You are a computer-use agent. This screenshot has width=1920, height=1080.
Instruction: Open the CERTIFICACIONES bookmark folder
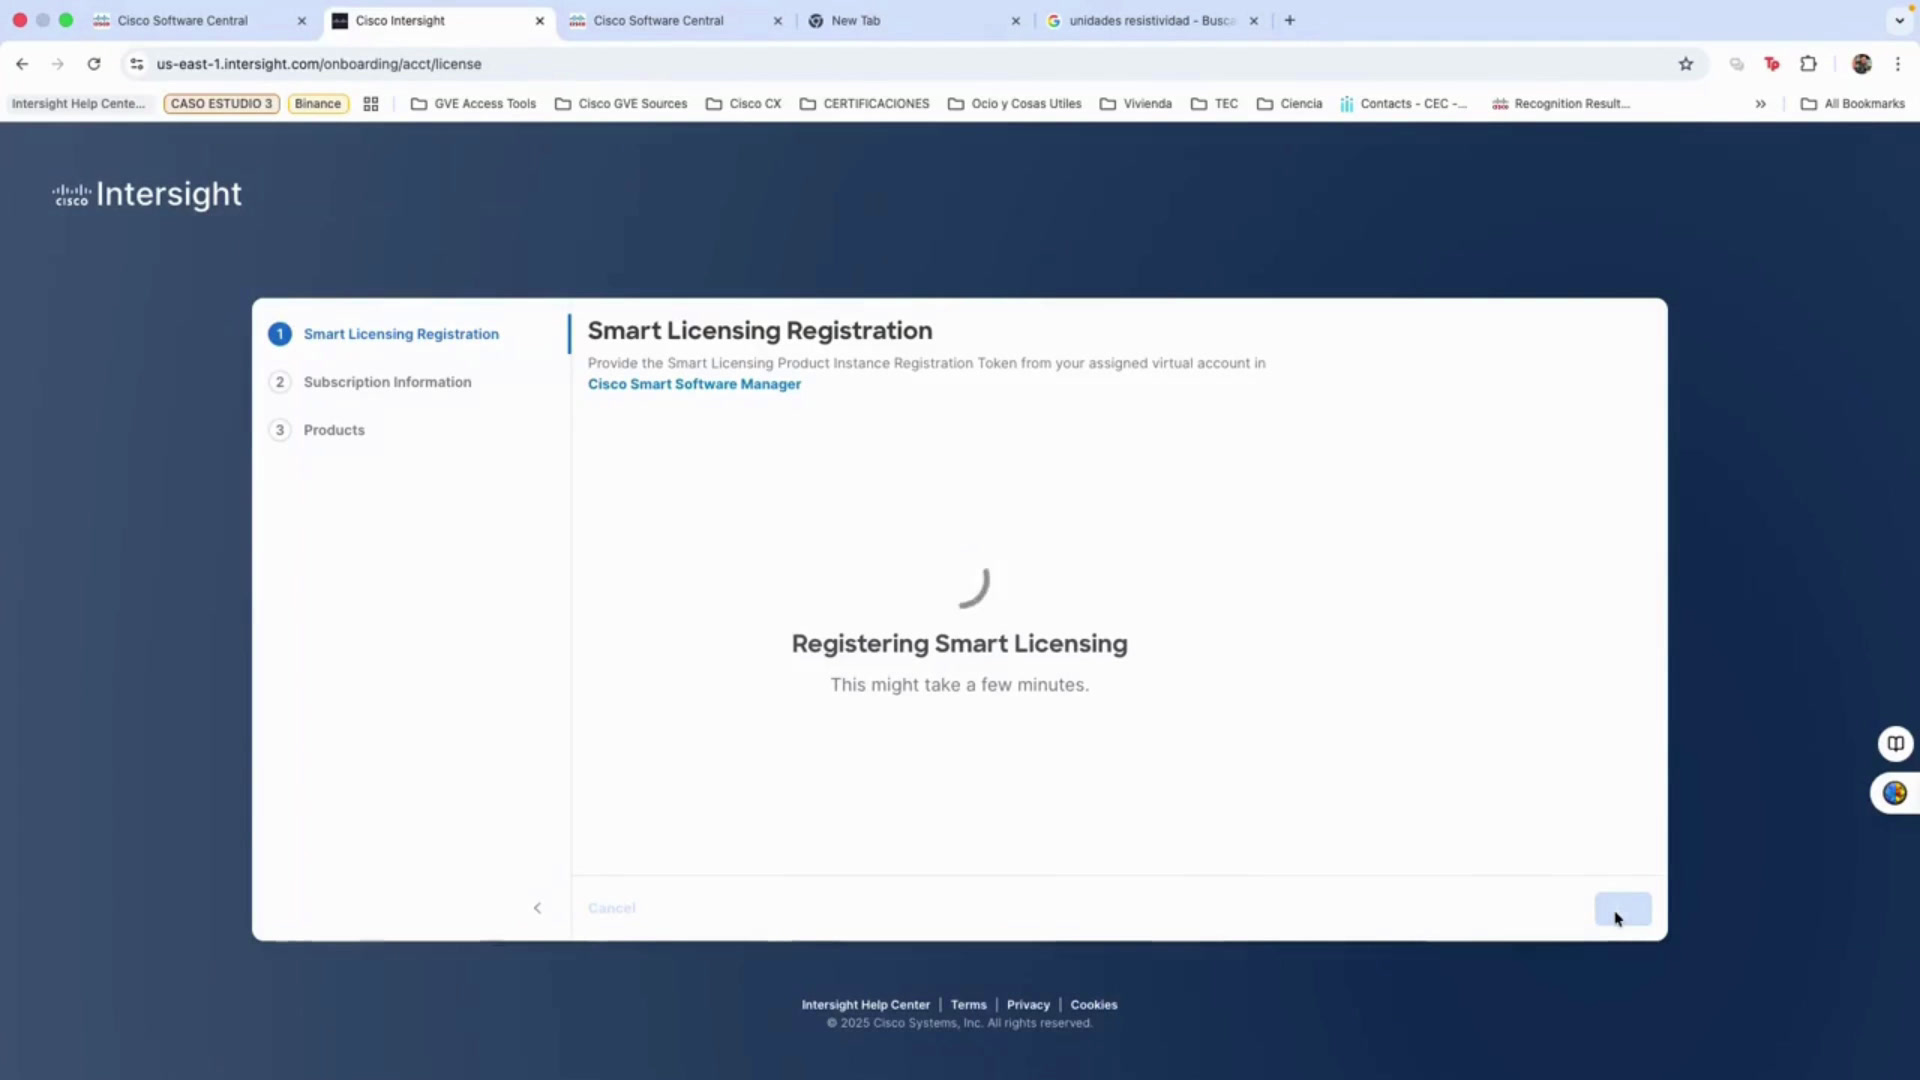[x=865, y=104]
